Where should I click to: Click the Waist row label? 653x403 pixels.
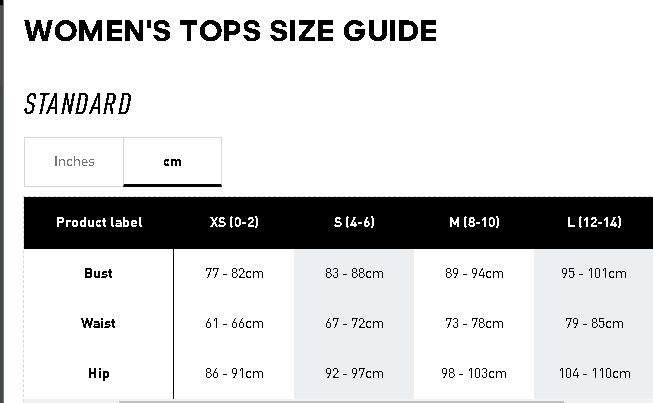98,323
